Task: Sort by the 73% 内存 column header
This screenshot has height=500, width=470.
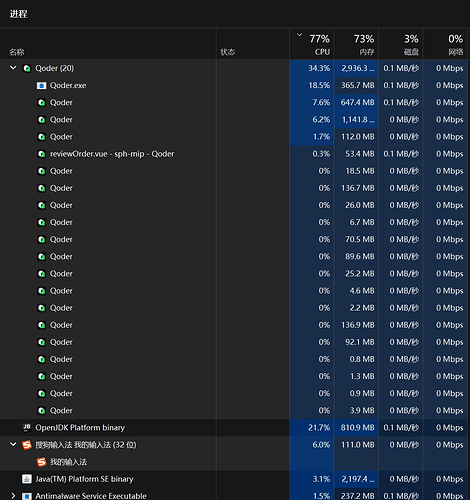Action: (x=356, y=44)
